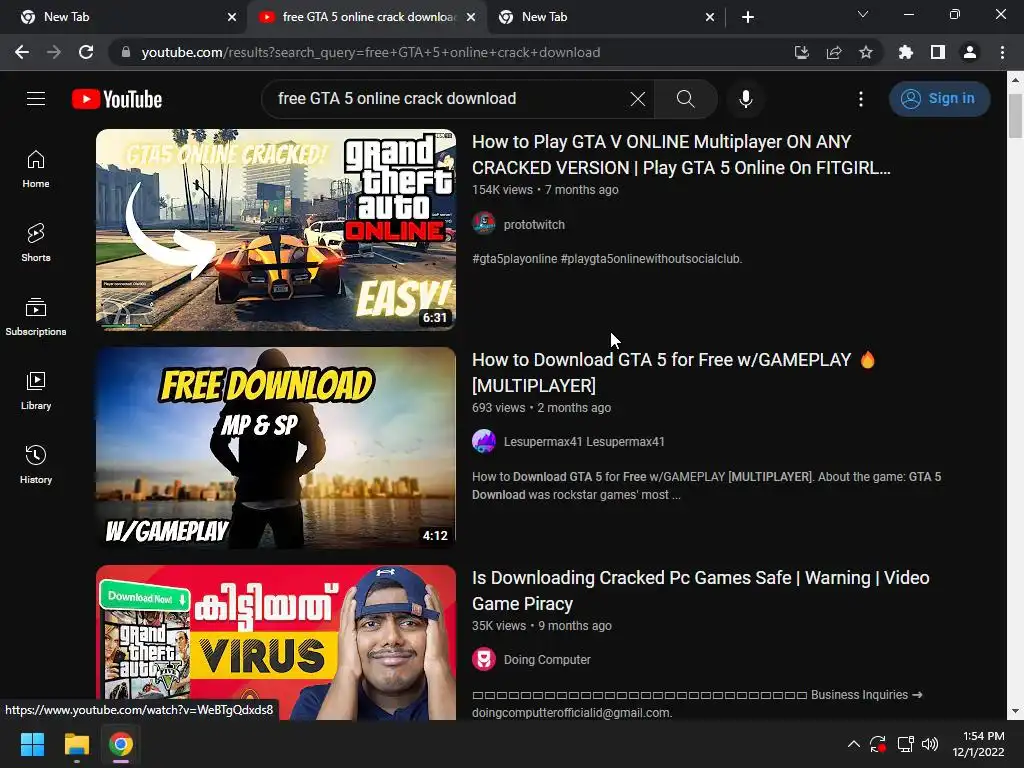Open prototwitch channel avatar
The width and height of the screenshot is (1024, 768).
point(484,223)
